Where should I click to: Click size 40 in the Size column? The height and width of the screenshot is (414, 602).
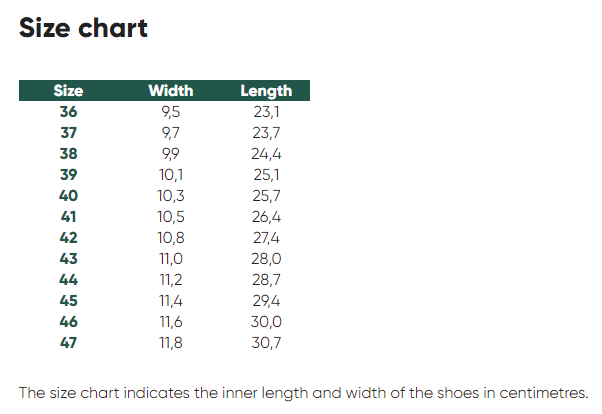[68, 195]
